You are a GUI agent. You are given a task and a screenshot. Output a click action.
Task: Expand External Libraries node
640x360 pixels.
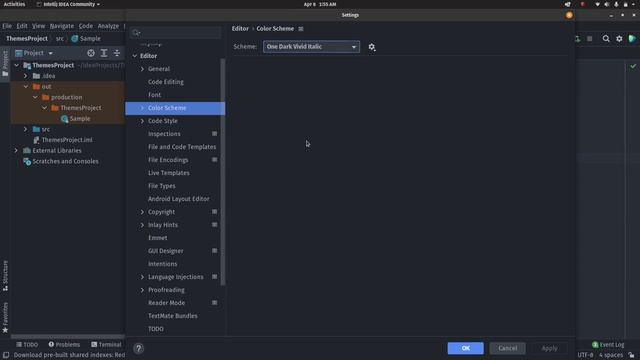pos(16,151)
